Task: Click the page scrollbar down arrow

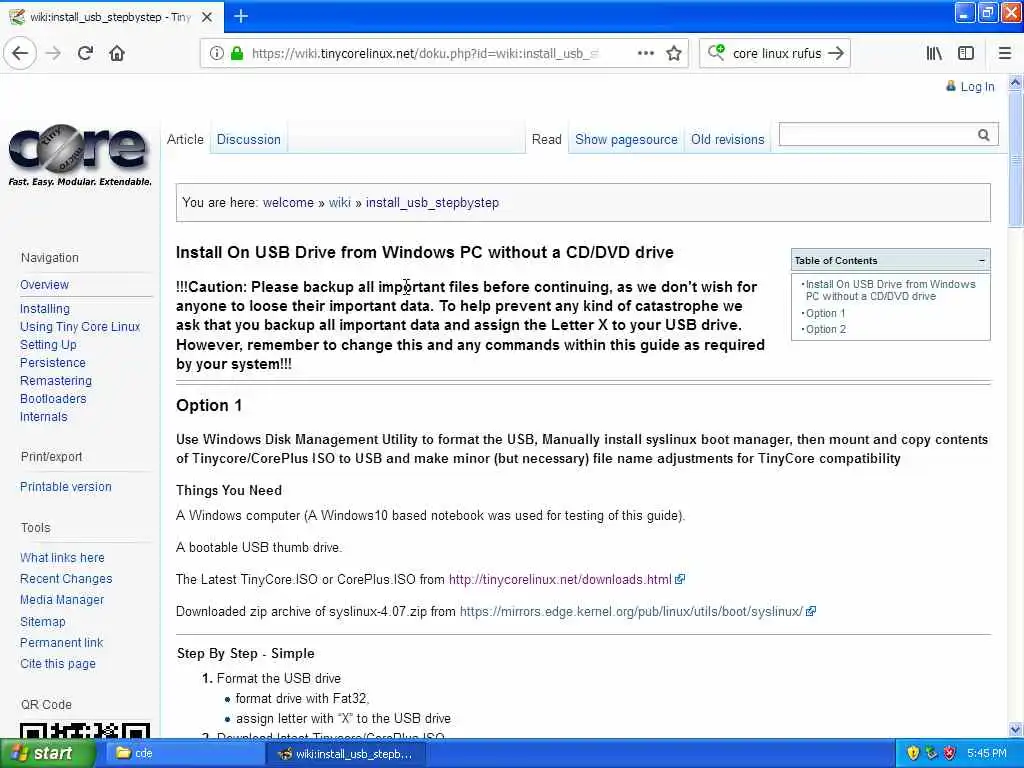Action: coord(1016,729)
